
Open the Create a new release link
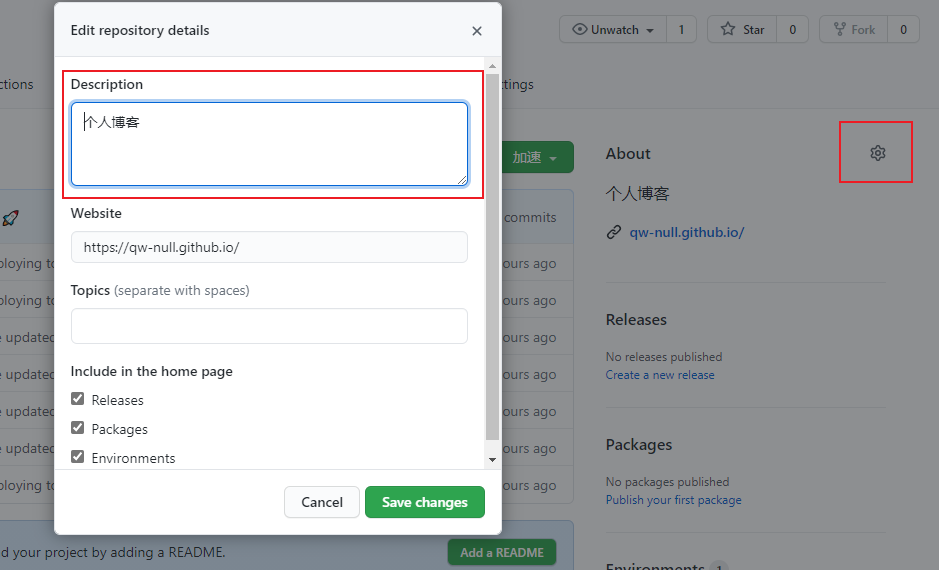(x=660, y=375)
